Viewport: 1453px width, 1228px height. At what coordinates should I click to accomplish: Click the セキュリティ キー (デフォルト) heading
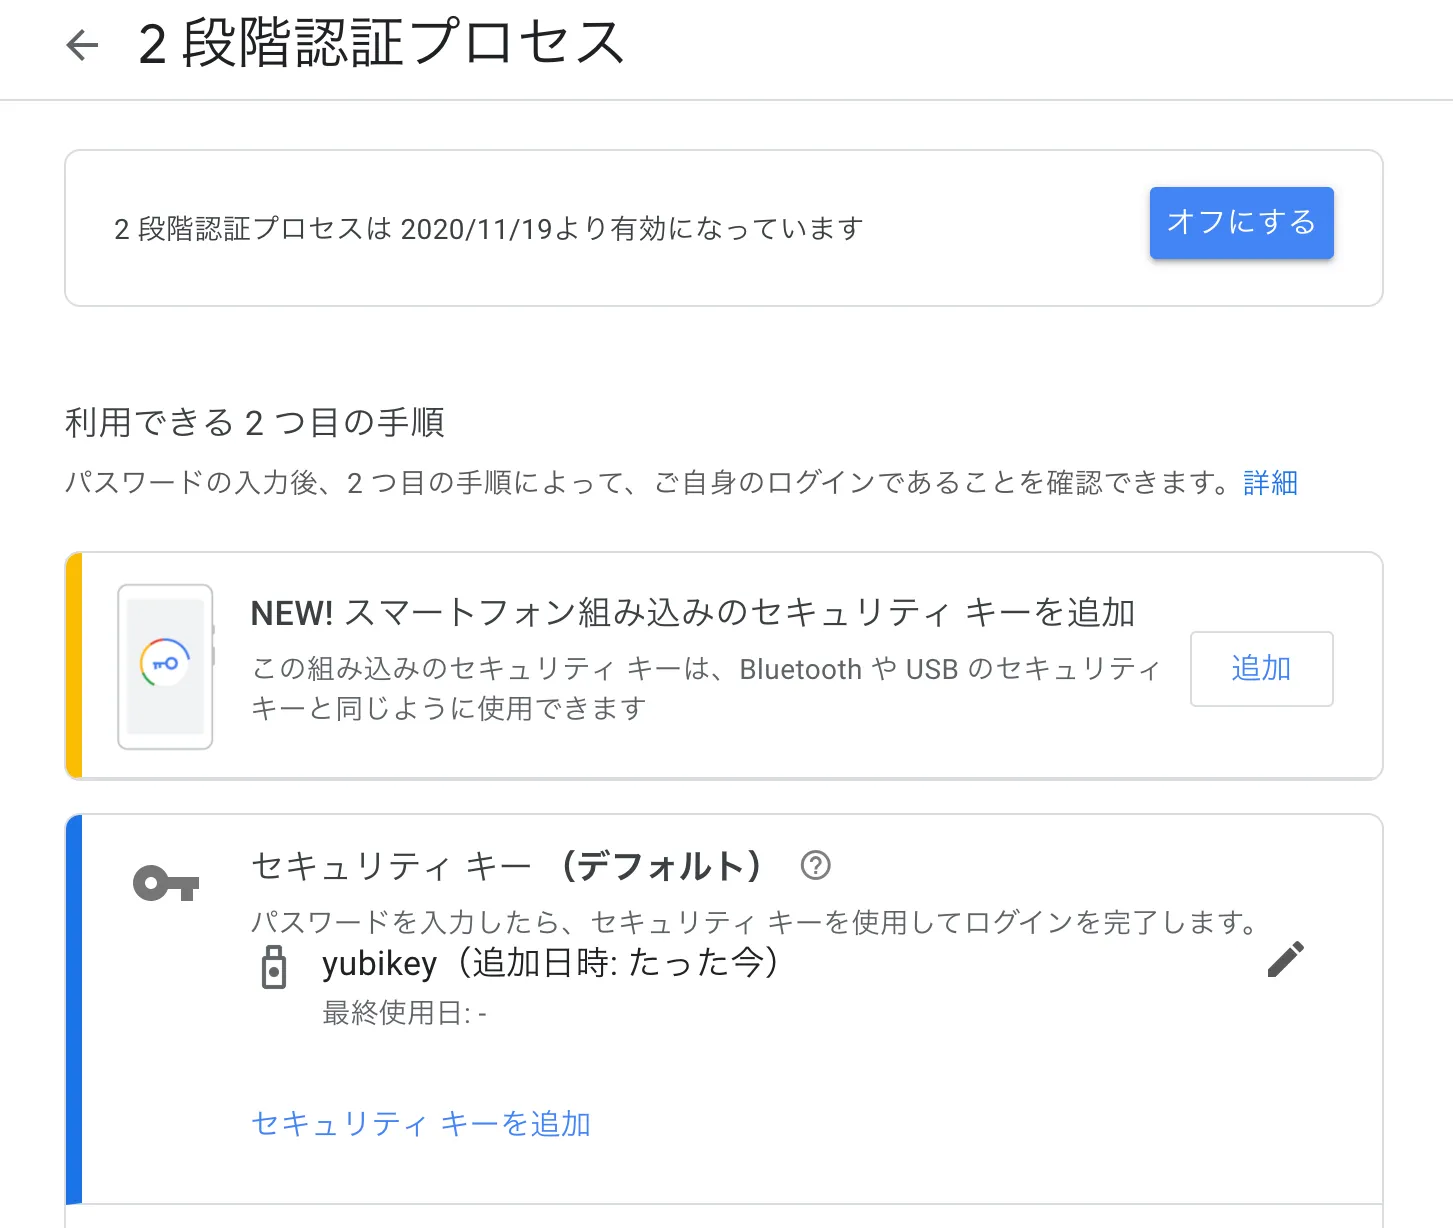(506, 866)
